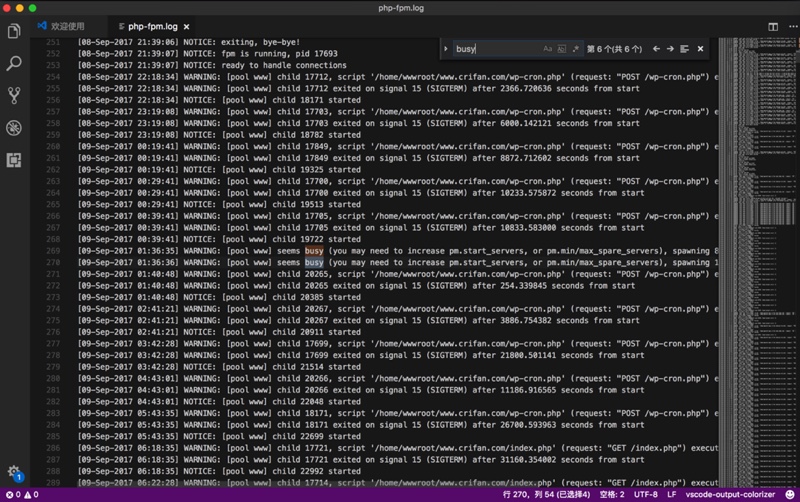This screenshot has width=800, height=502.
Task: Toggle Match Case in find widget
Action: click(x=547, y=49)
